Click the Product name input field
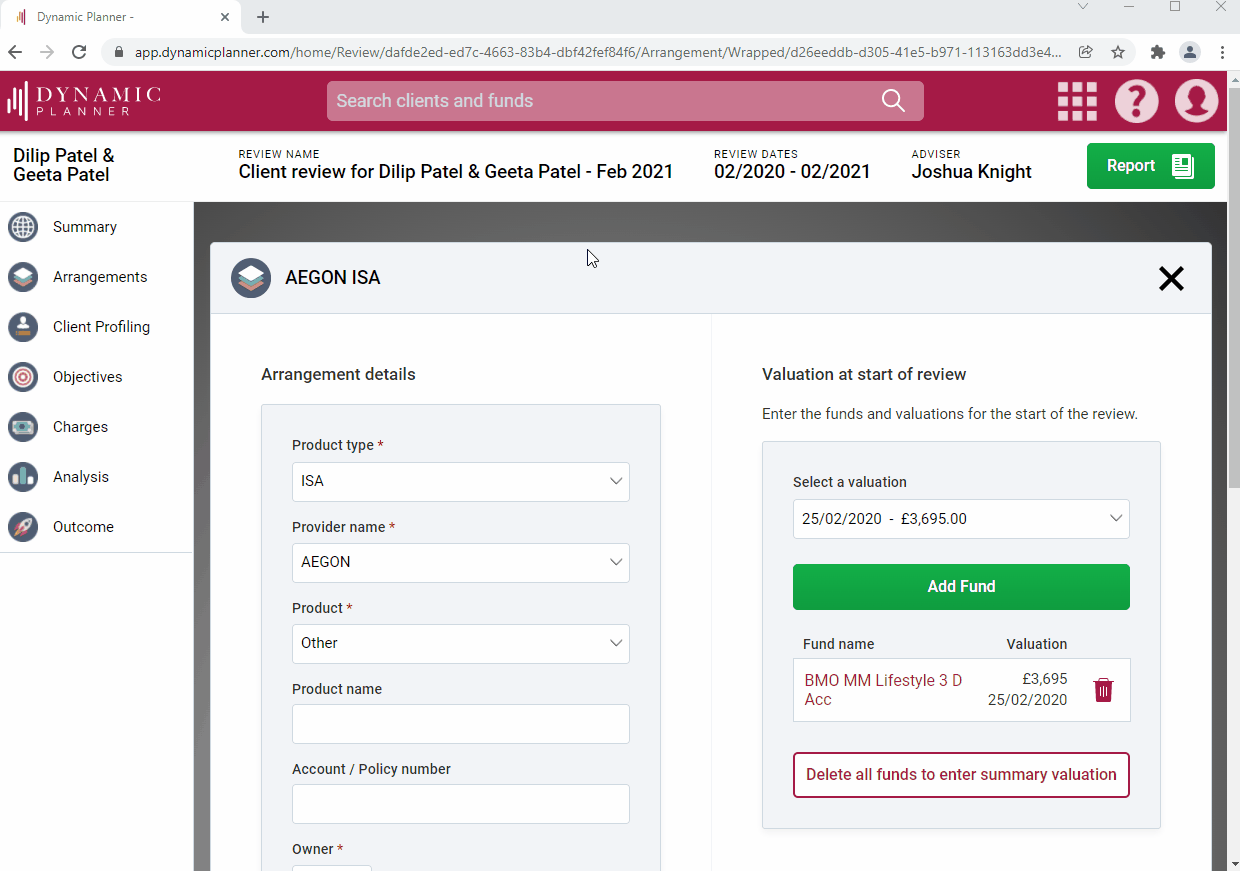 (461, 724)
